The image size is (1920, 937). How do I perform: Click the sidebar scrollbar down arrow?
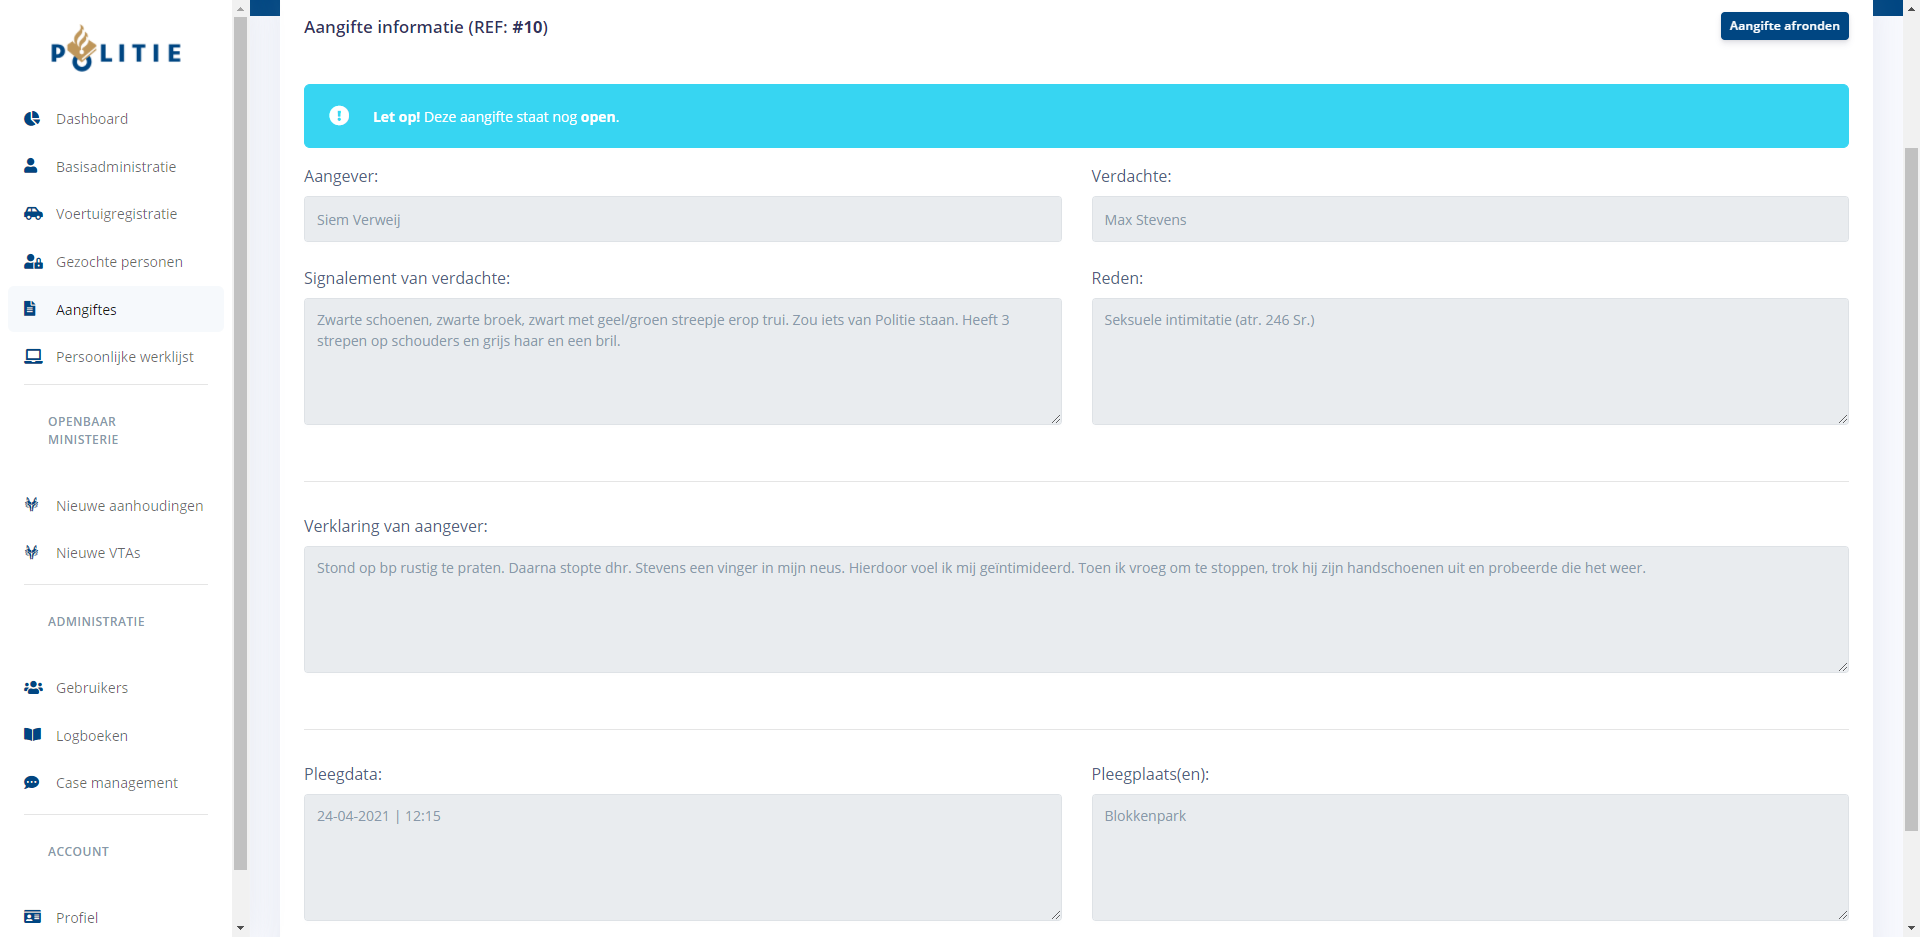pos(240,928)
